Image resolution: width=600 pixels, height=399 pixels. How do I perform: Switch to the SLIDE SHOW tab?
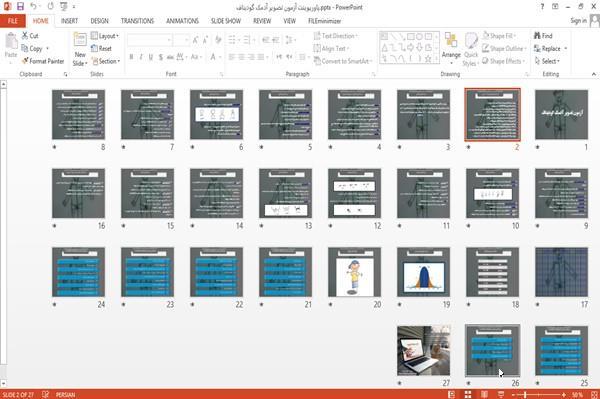click(226, 21)
